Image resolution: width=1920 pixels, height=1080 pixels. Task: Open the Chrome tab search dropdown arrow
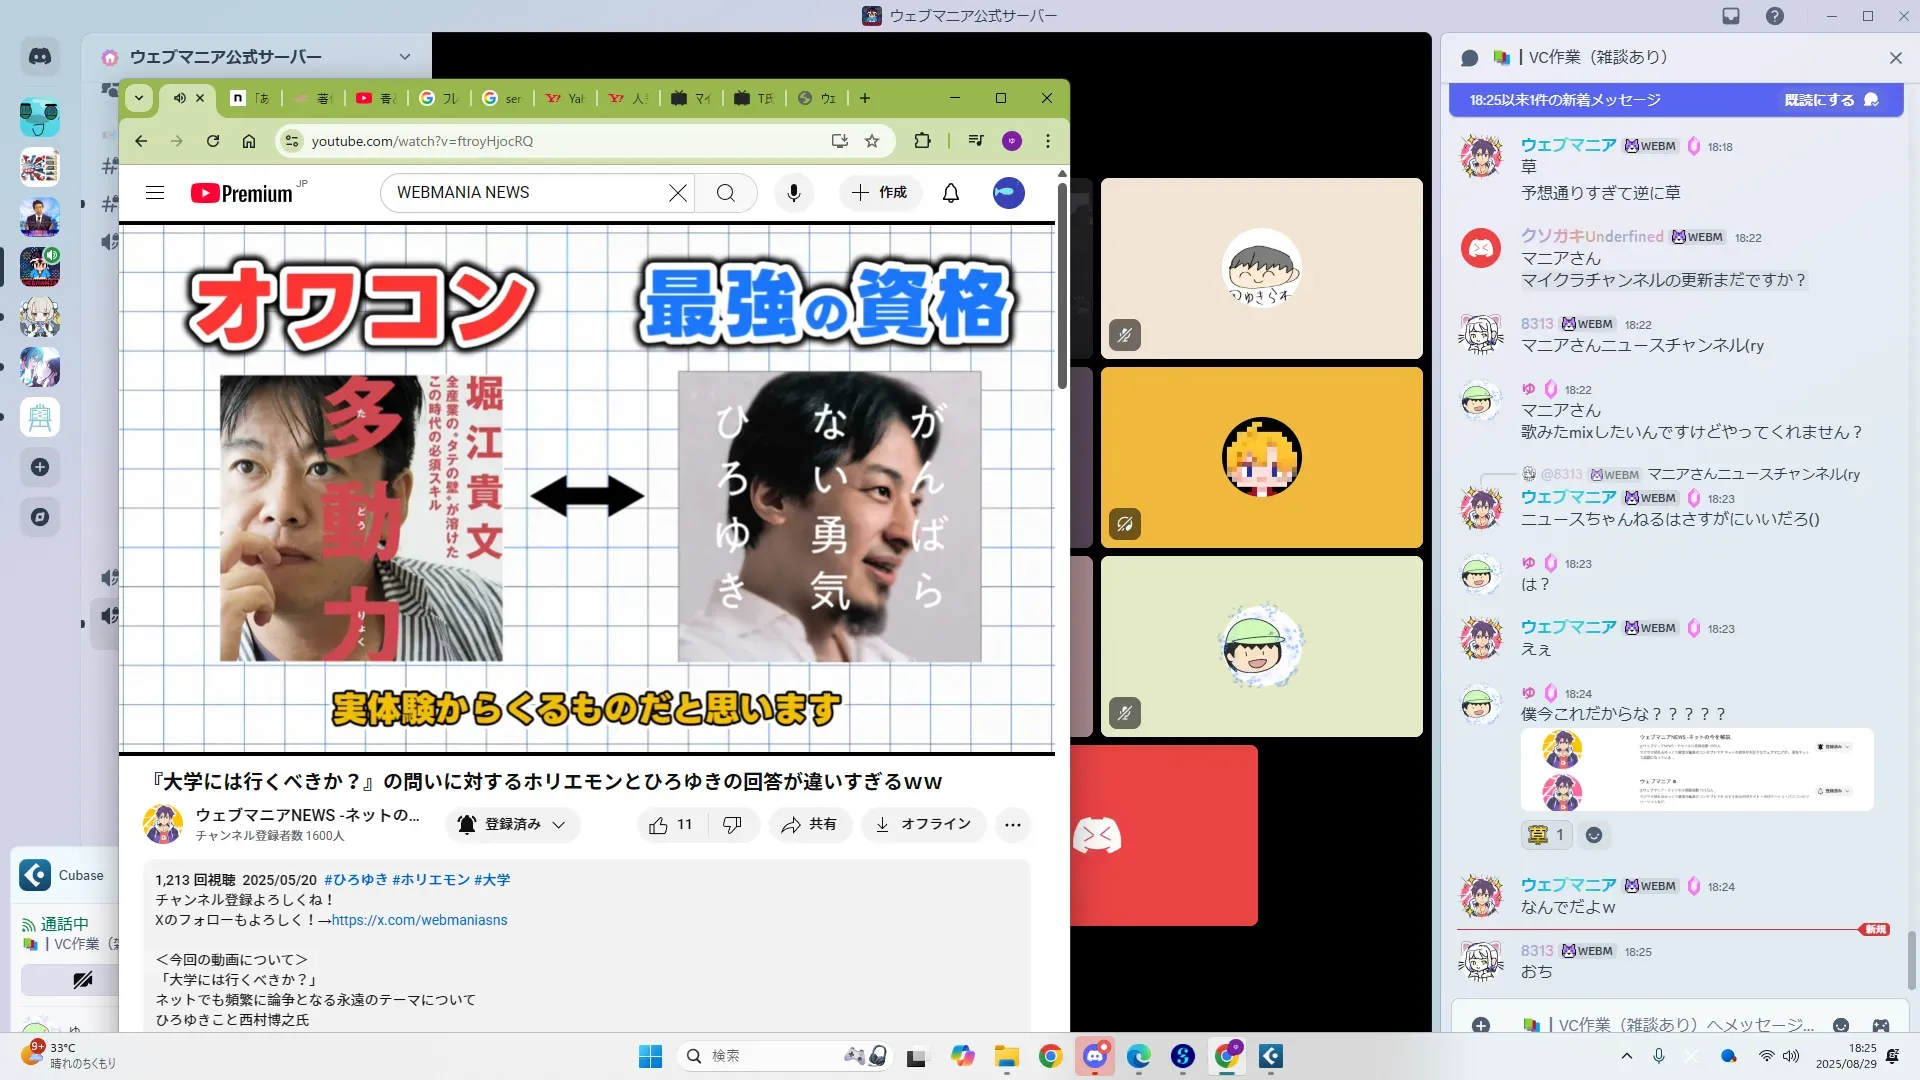coord(139,98)
